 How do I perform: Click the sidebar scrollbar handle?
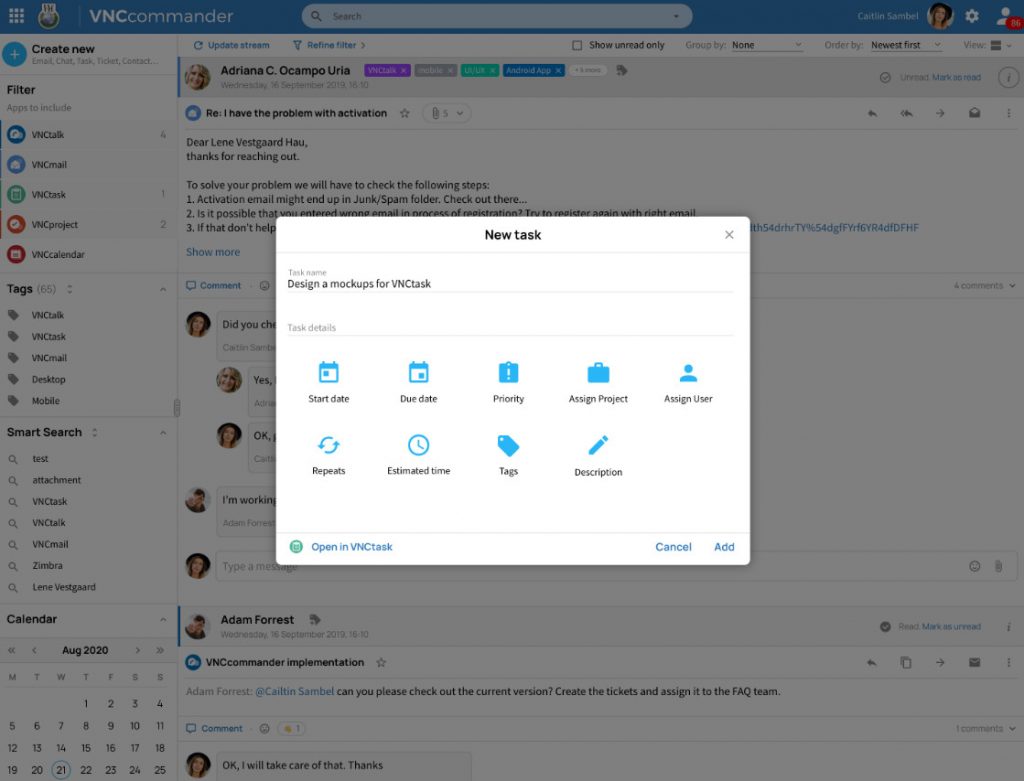point(176,407)
